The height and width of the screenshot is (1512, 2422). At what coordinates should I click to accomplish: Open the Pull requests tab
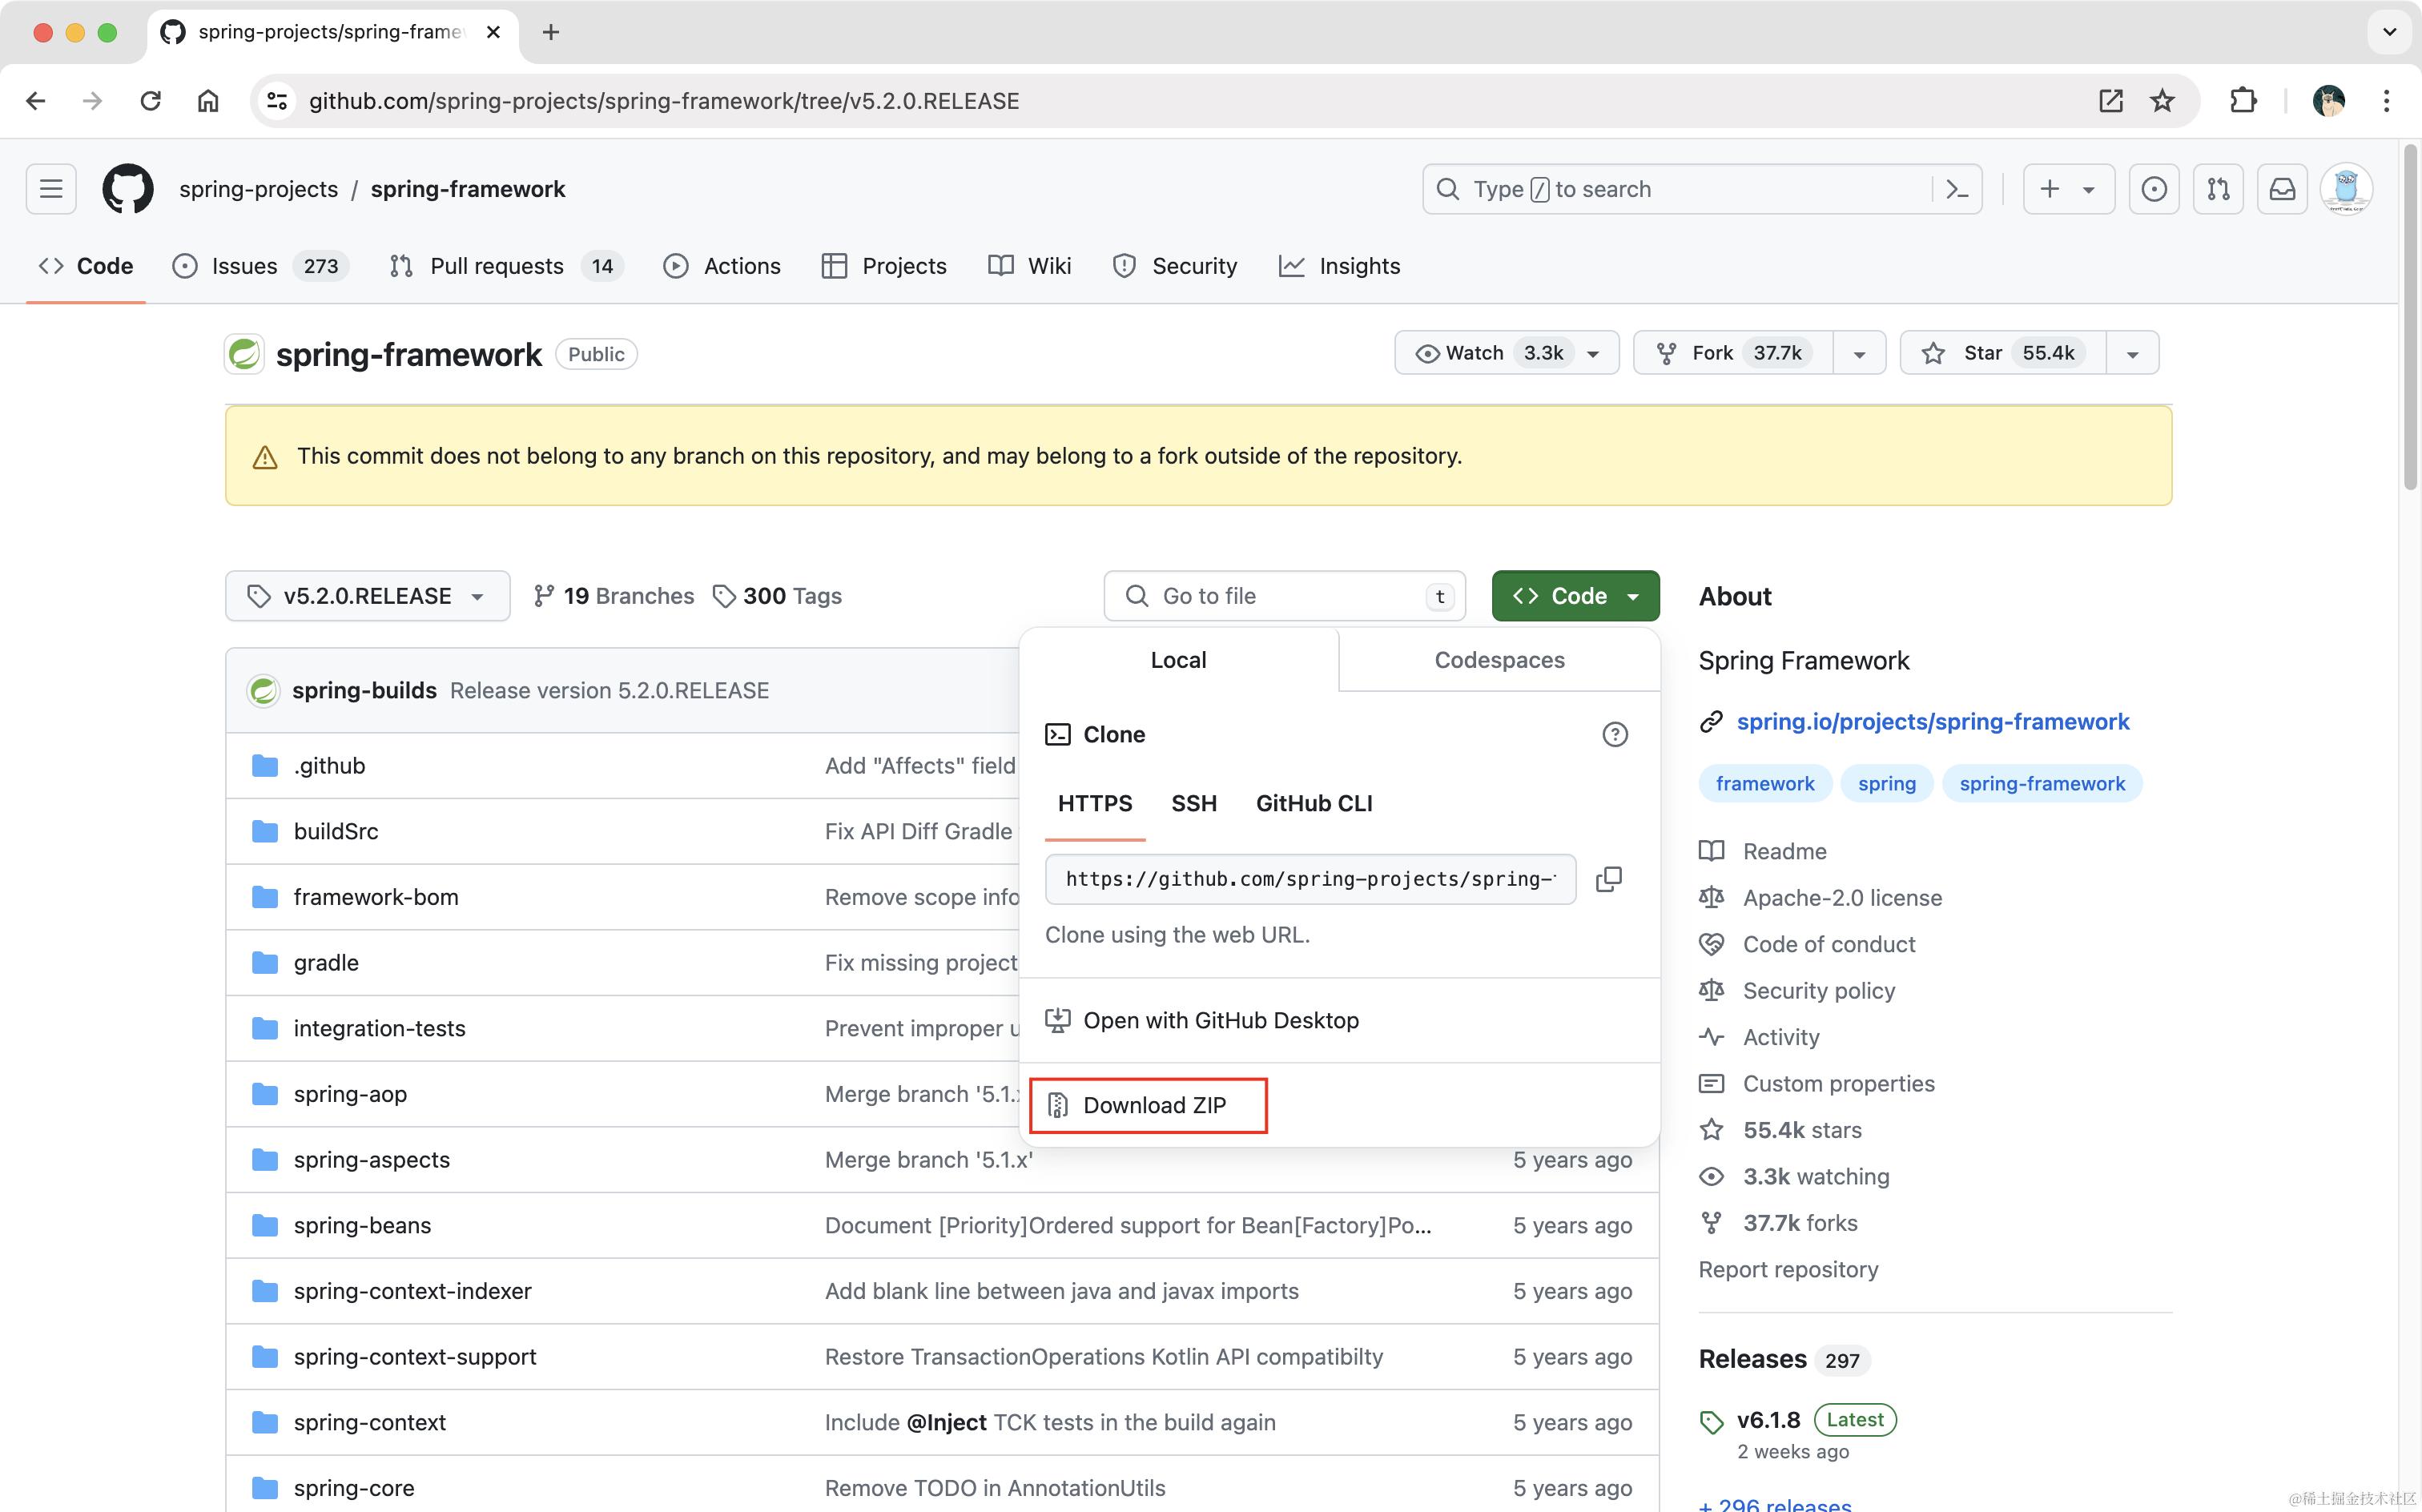click(x=496, y=266)
